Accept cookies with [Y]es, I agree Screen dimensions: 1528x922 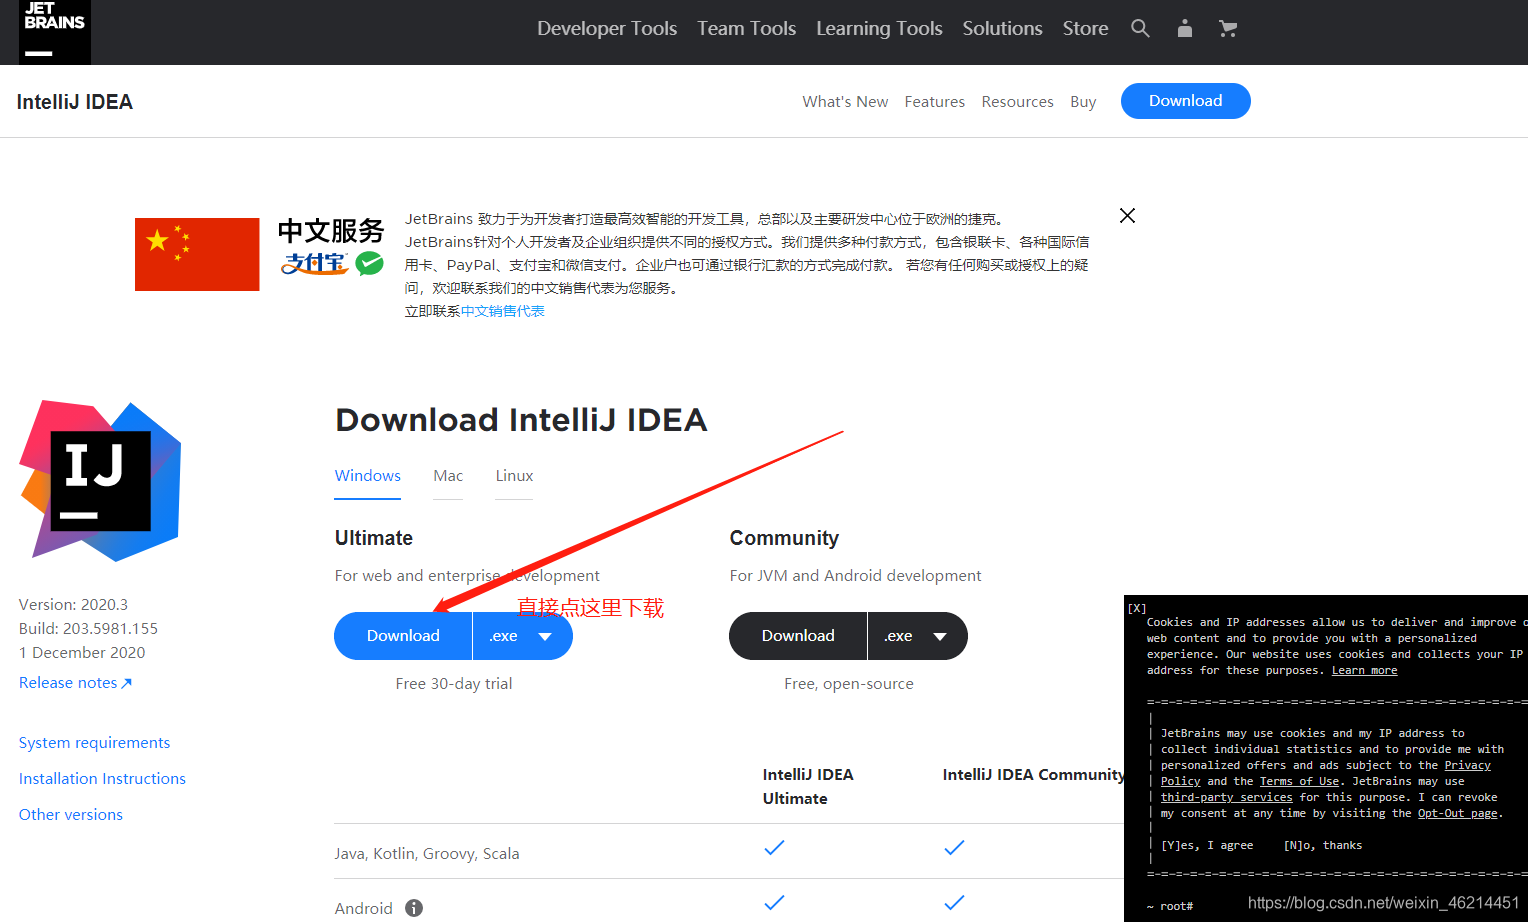pyautogui.click(x=1207, y=845)
